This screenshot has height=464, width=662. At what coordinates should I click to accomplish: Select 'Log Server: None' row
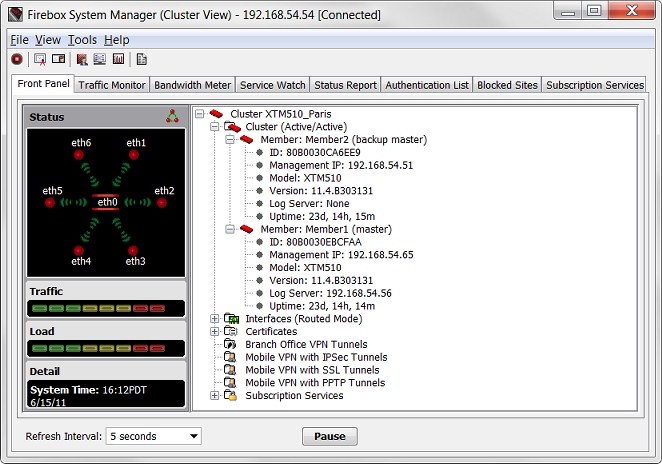point(309,204)
